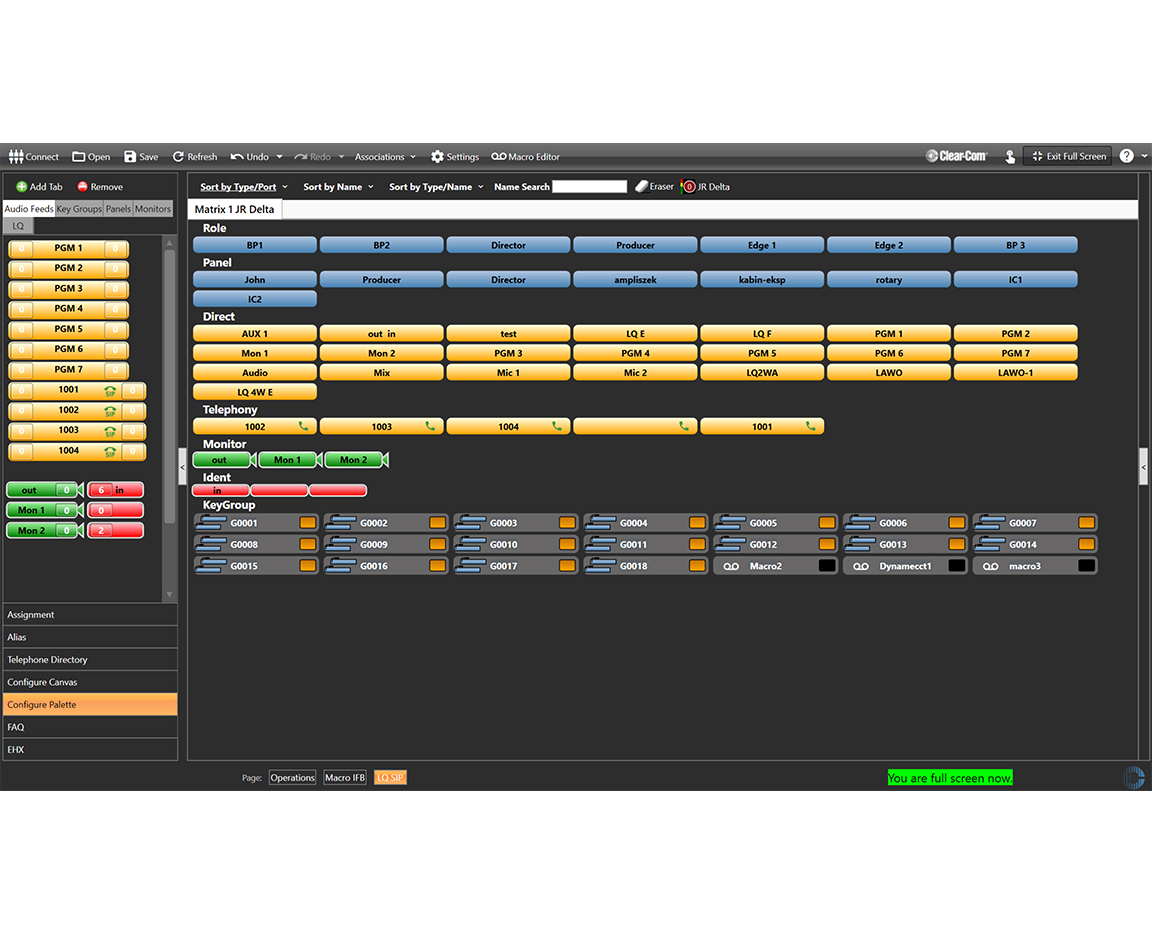1152x934 pixels.
Task: Expand the right side panel arrow handle
Action: [1143, 466]
